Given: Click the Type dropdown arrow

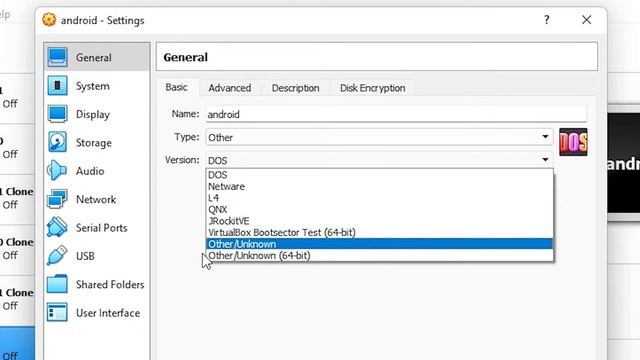Looking at the screenshot, I should pos(545,137).
